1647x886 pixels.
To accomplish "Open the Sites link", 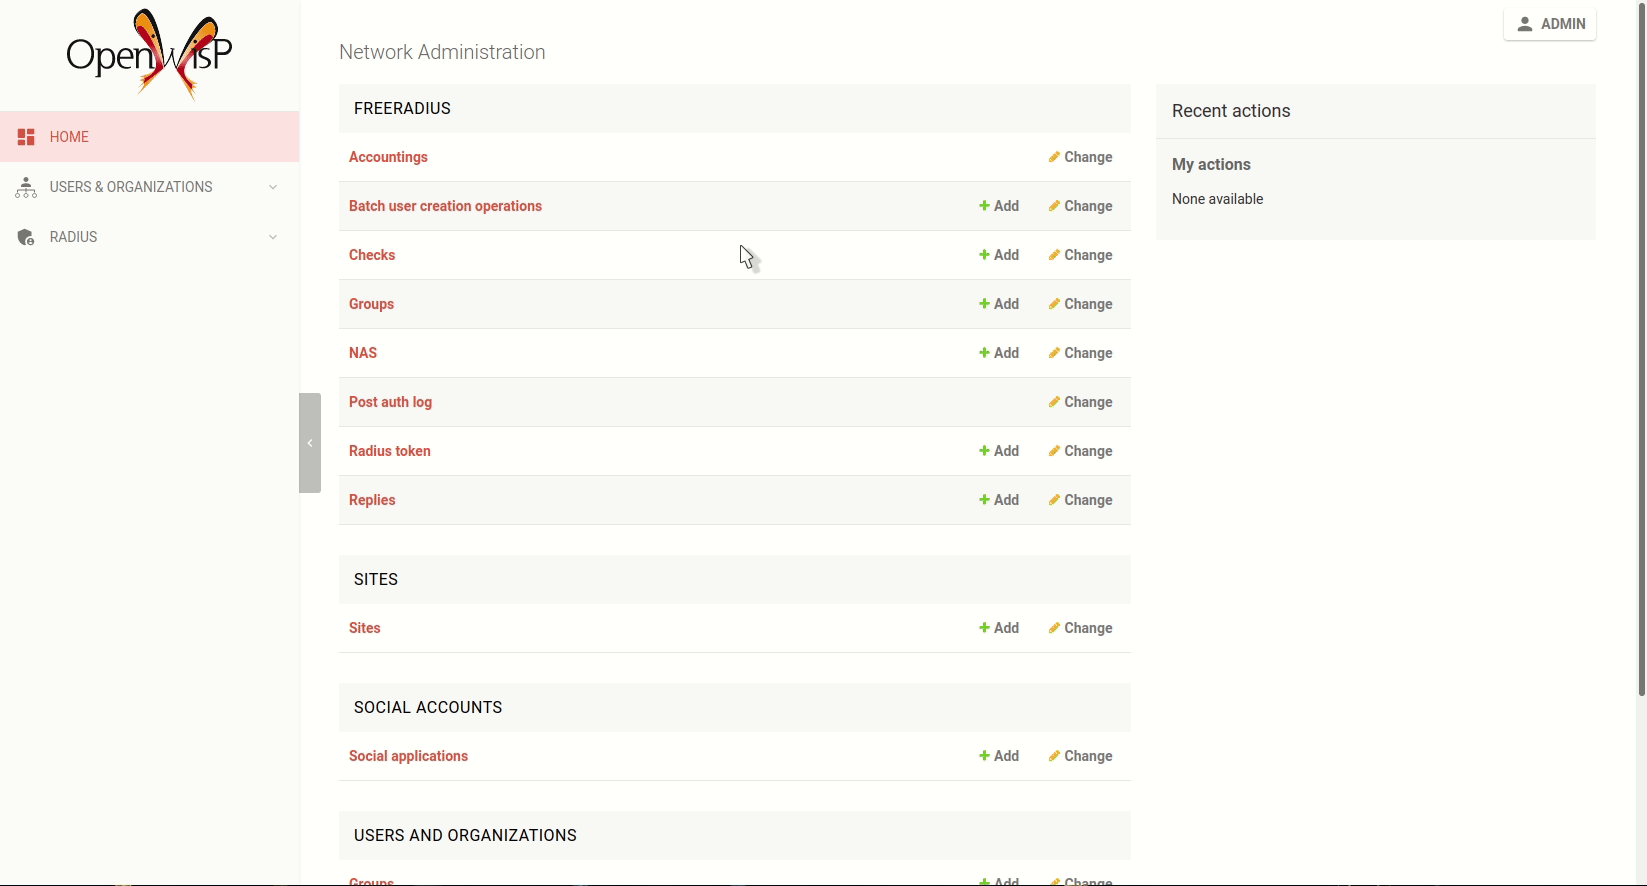I will [365, 628].
